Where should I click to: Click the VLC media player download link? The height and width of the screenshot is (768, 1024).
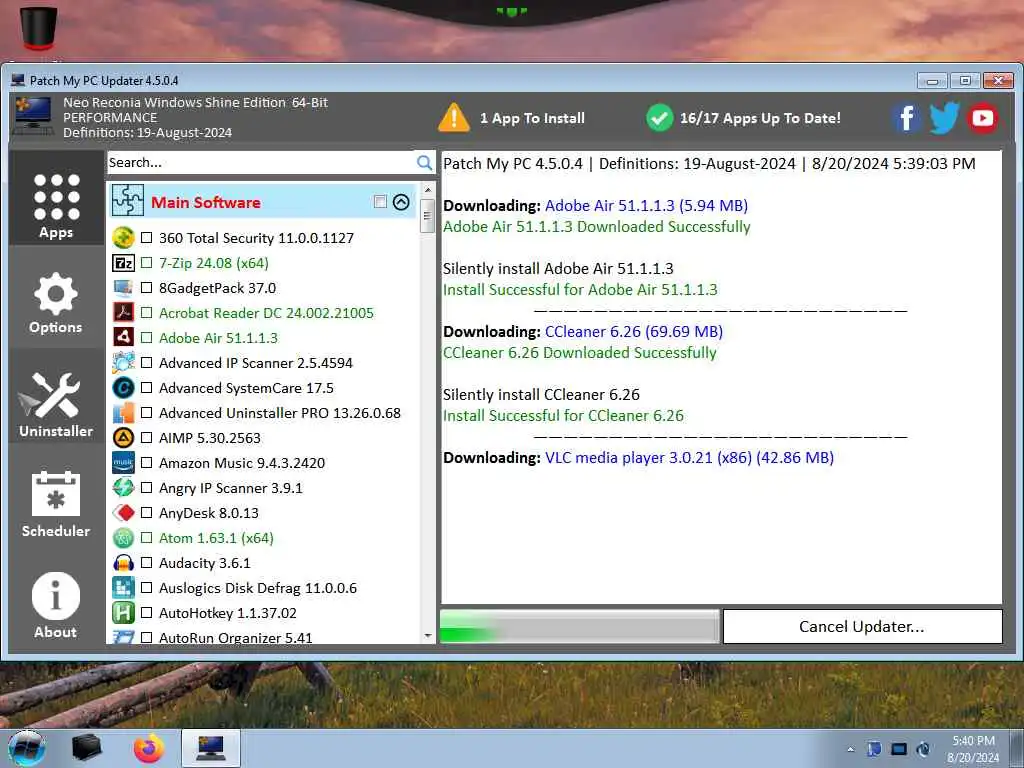pyautogui.click(x=689, y=458)
